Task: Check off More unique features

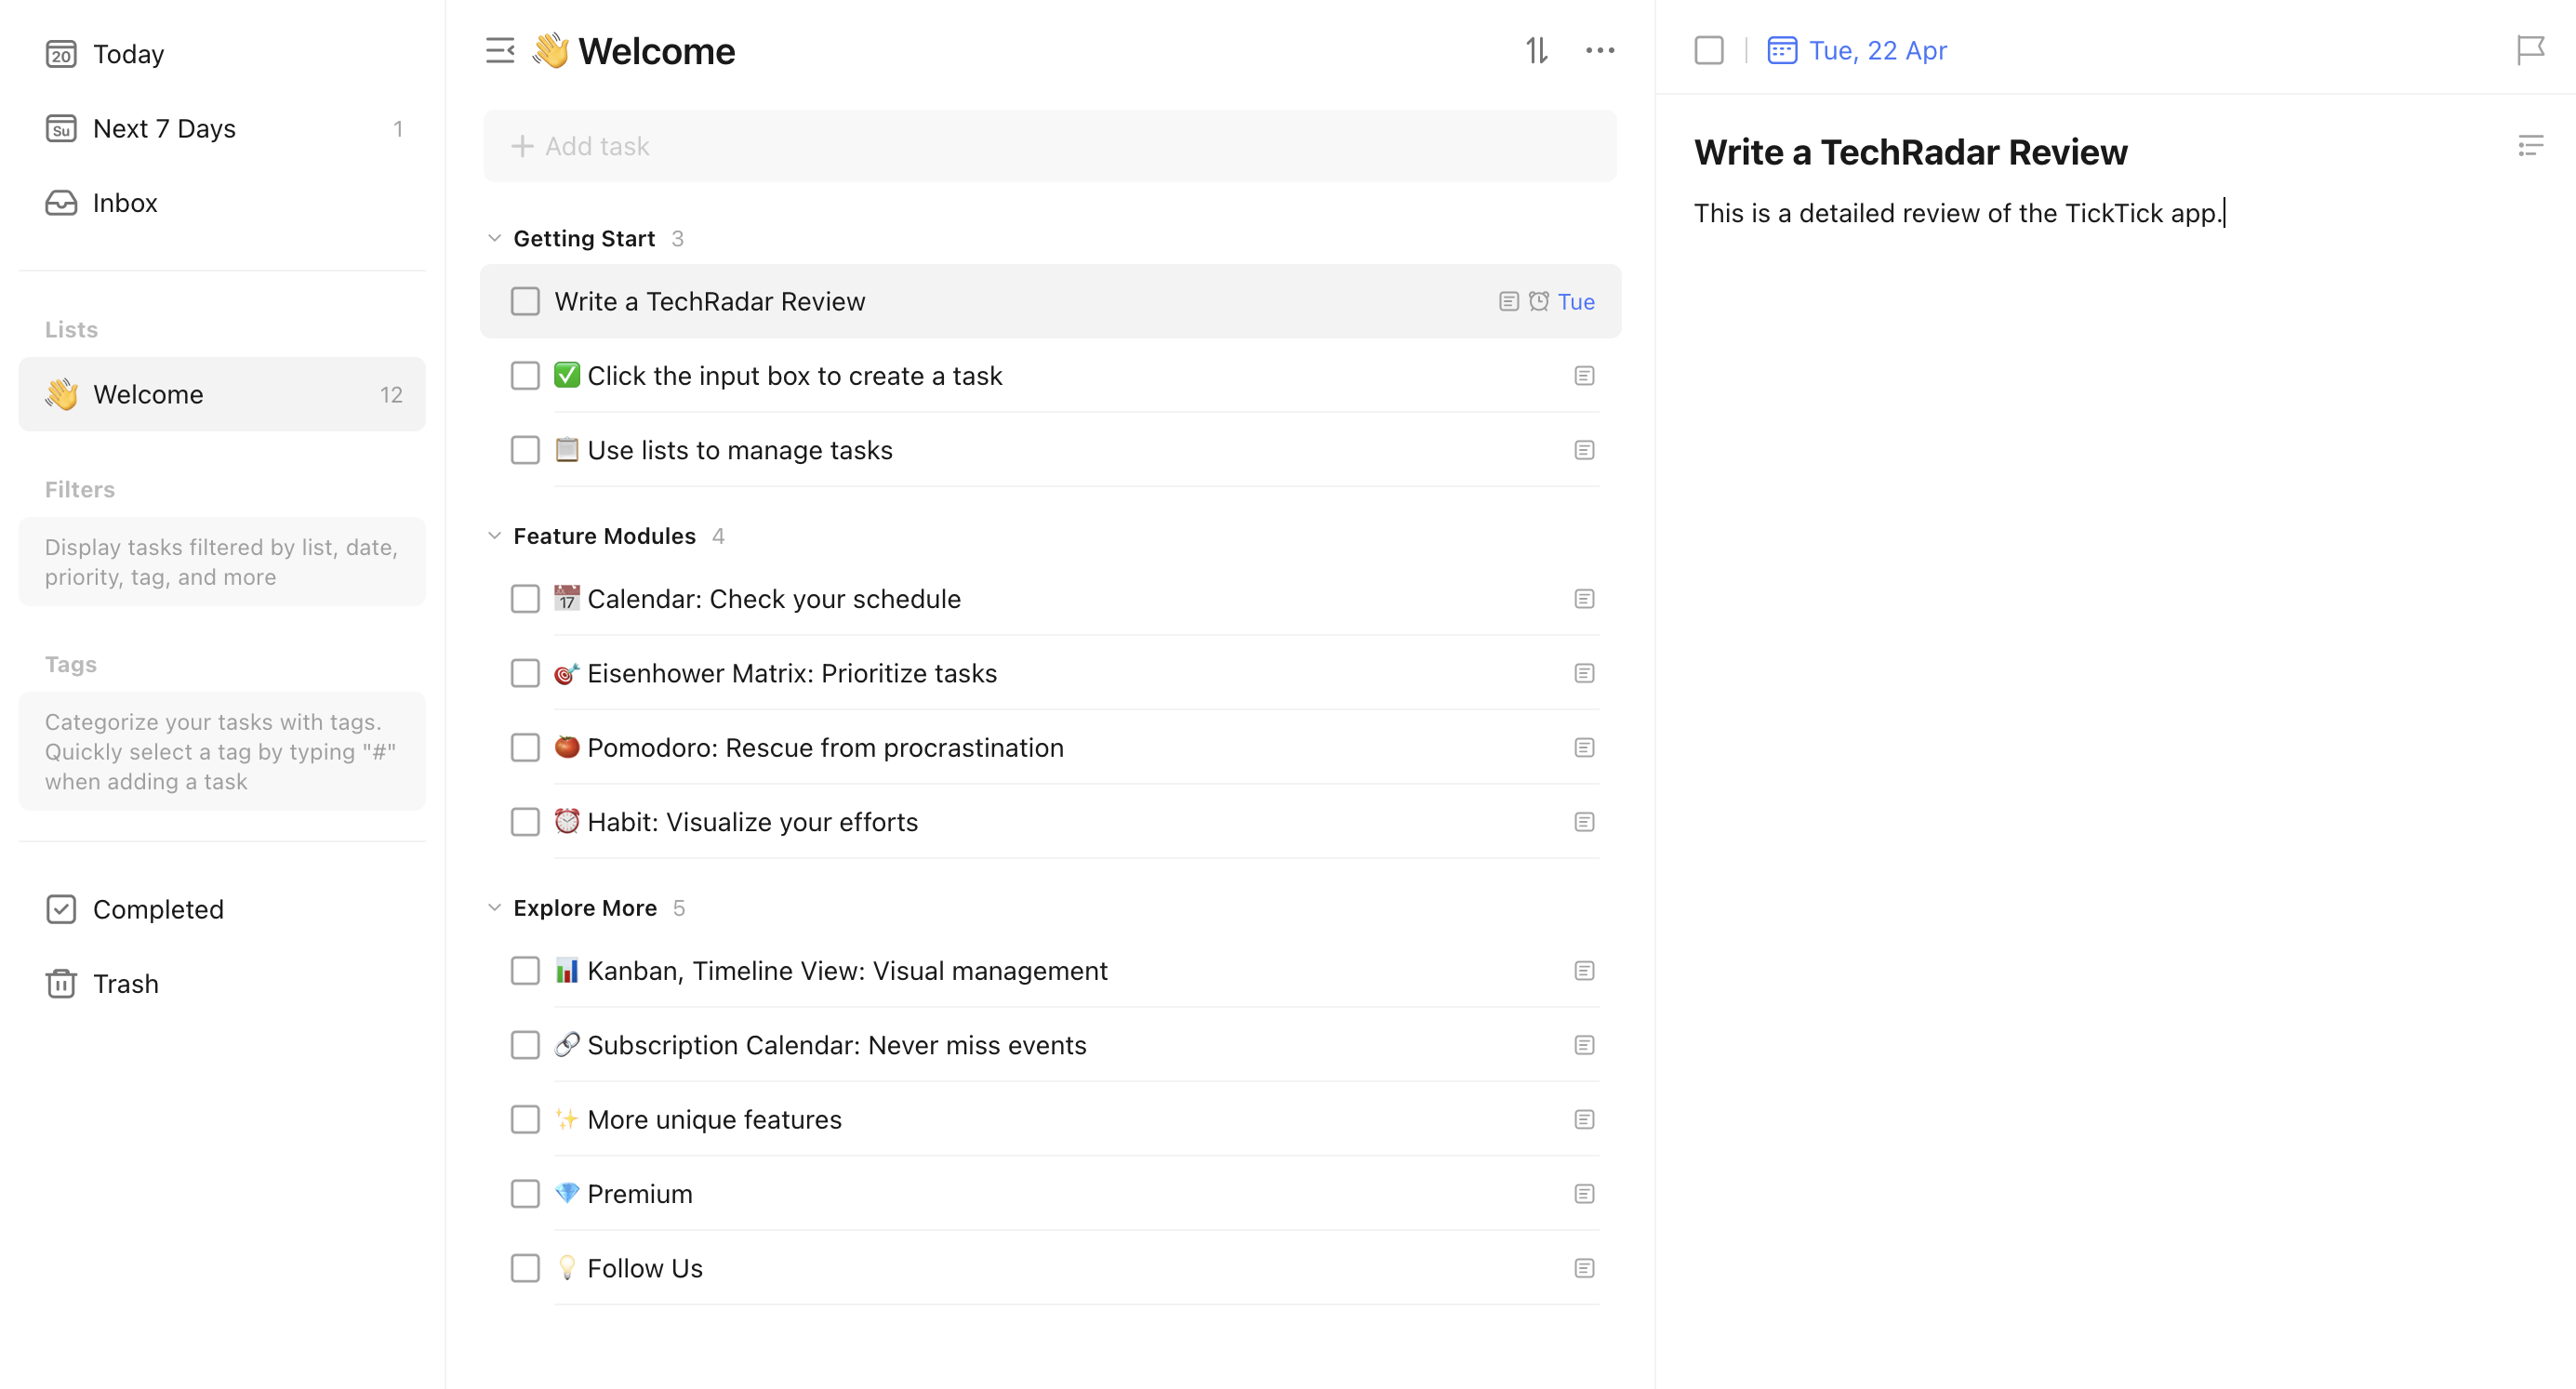Action: [525, 1119]
